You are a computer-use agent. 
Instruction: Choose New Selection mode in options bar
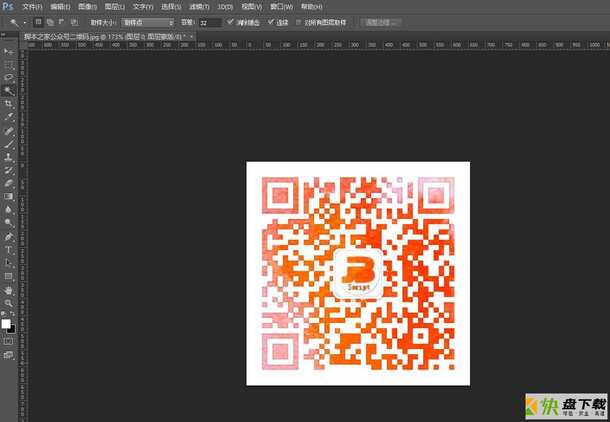pyautogui.click(x=38, y=22)
